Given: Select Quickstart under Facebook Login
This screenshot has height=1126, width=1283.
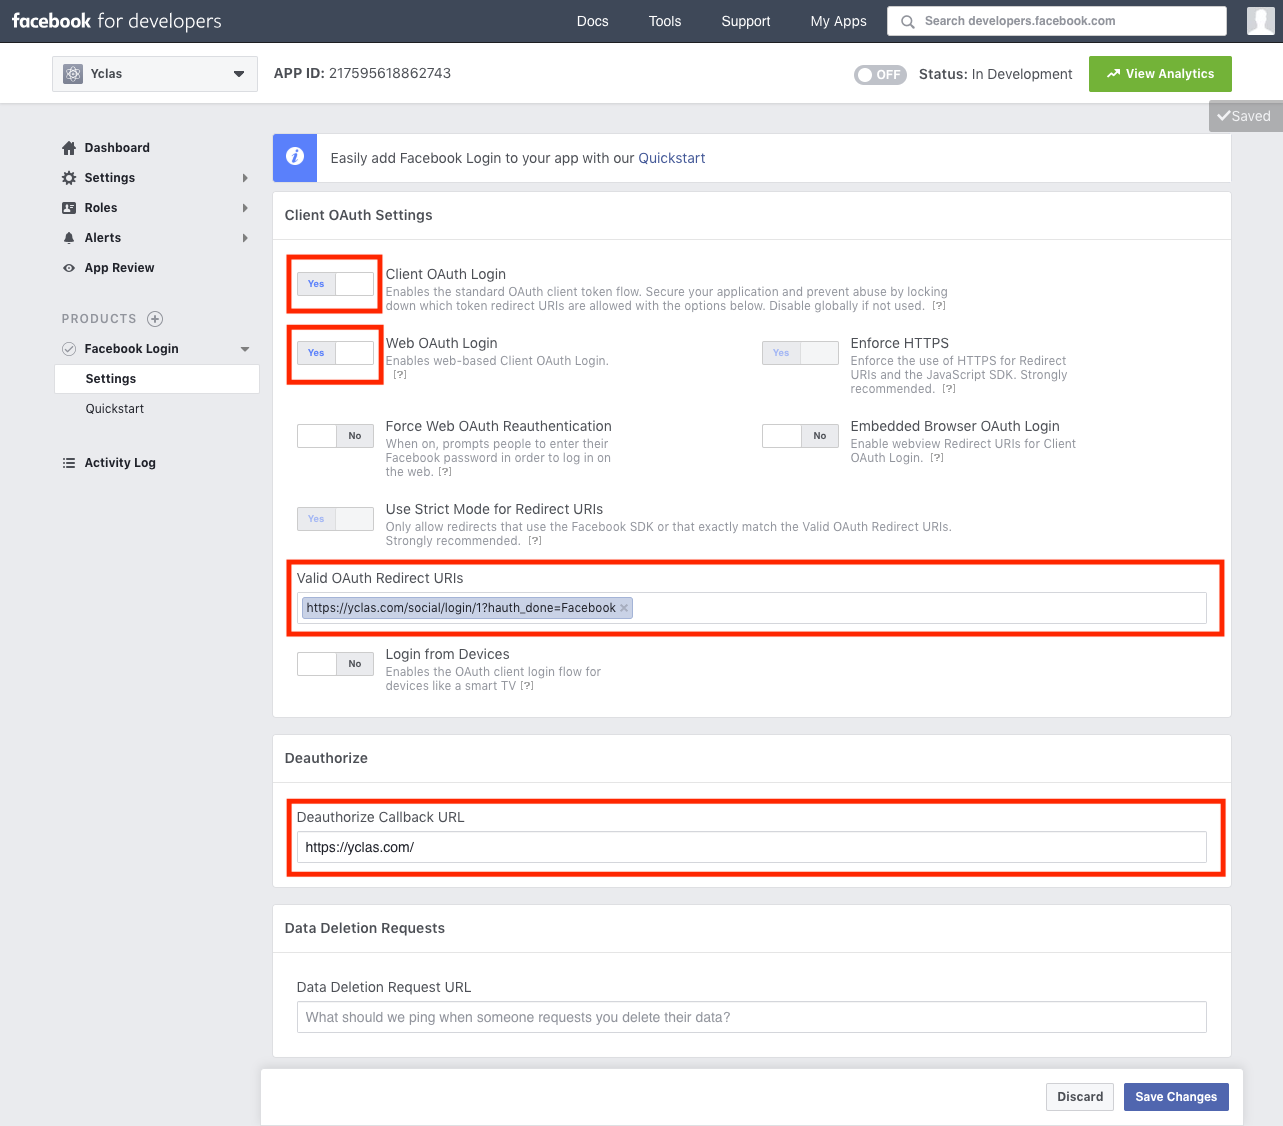Looking at the screenshot, I should pyautogui.click(x=115, y=409).
